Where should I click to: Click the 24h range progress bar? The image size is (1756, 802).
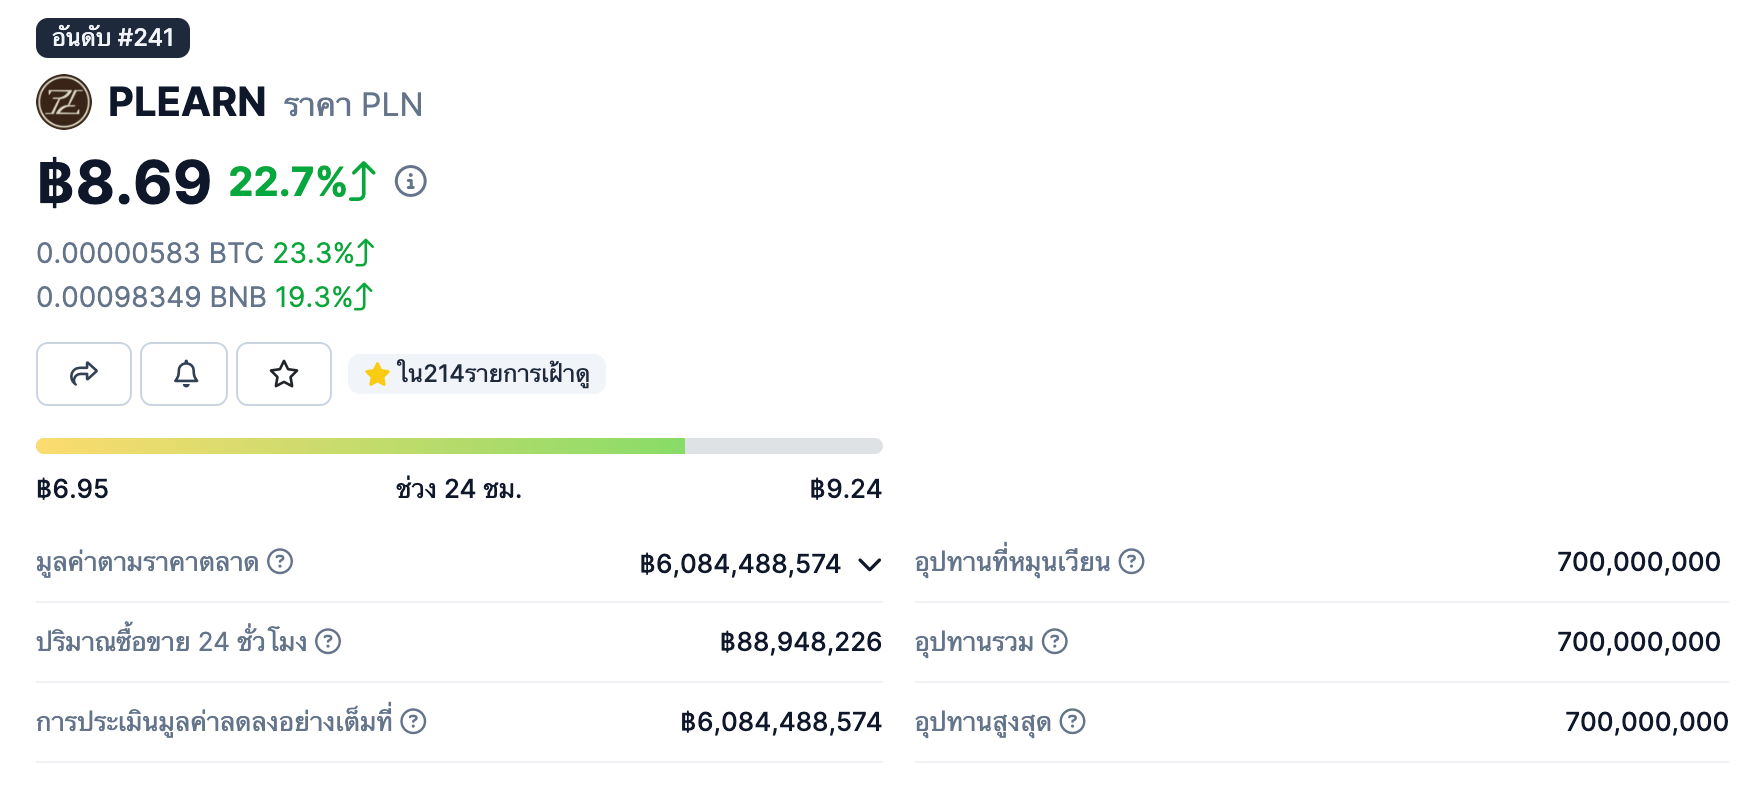pyautogui.click(x=458, y=445)
